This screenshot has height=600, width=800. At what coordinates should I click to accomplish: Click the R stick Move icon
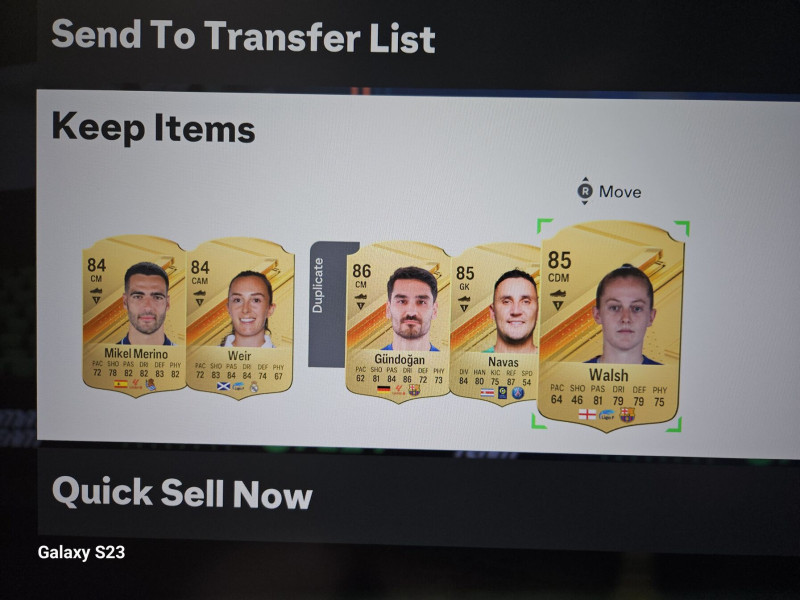click(x=585, y=191)
